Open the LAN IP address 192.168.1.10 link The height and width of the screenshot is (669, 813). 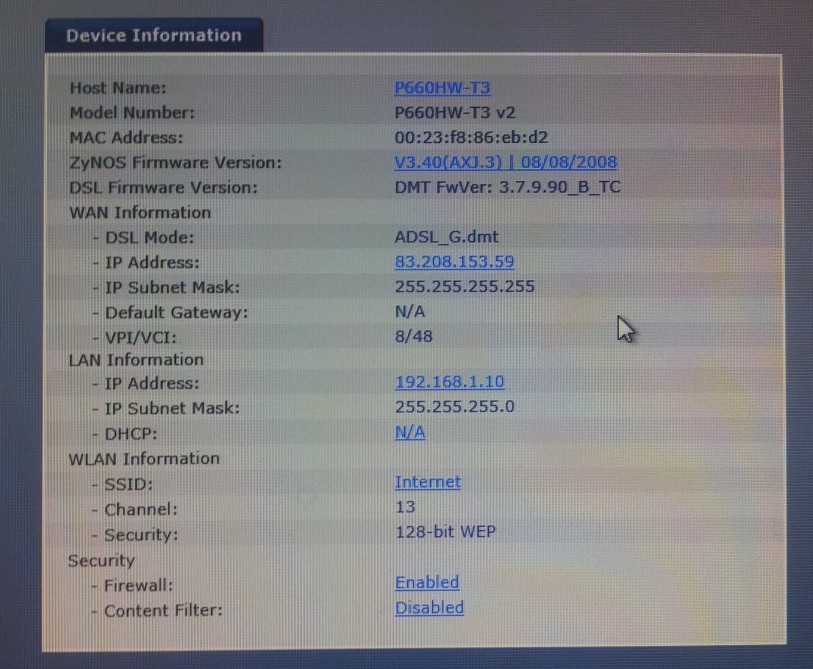449,382
